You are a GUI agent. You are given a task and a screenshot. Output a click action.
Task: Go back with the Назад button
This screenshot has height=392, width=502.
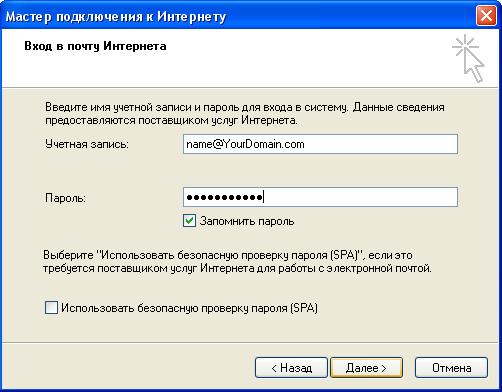tap(291, 368)
